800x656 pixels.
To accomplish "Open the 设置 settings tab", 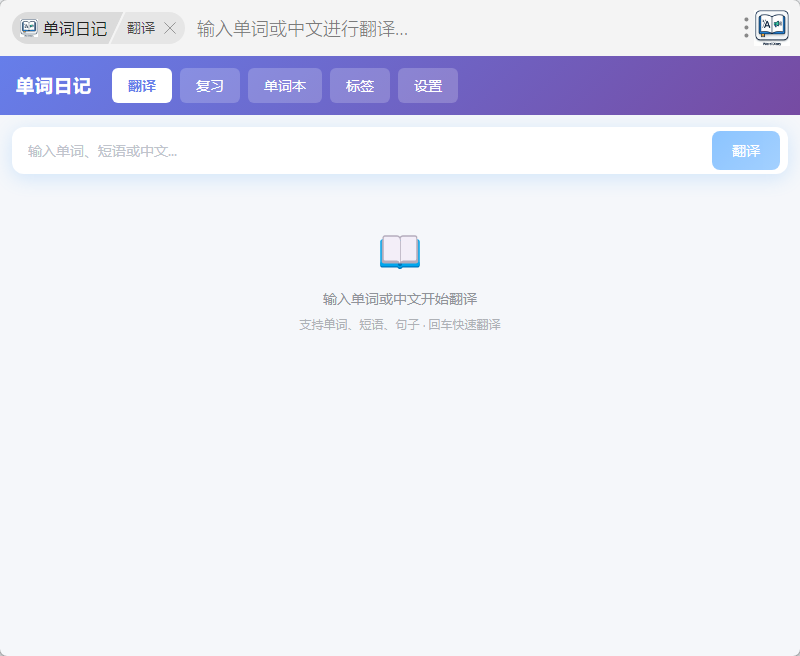I will (428, 86).
